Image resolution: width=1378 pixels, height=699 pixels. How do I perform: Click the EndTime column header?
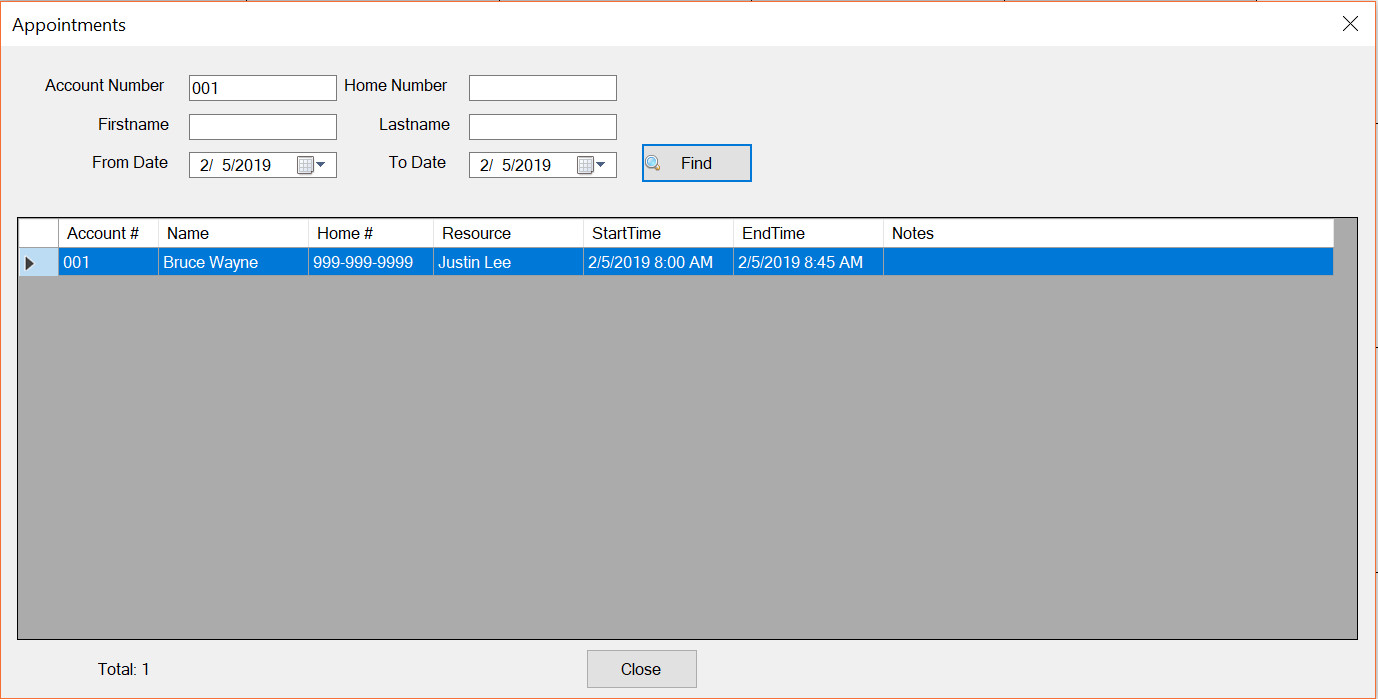(x=808, y=233)
